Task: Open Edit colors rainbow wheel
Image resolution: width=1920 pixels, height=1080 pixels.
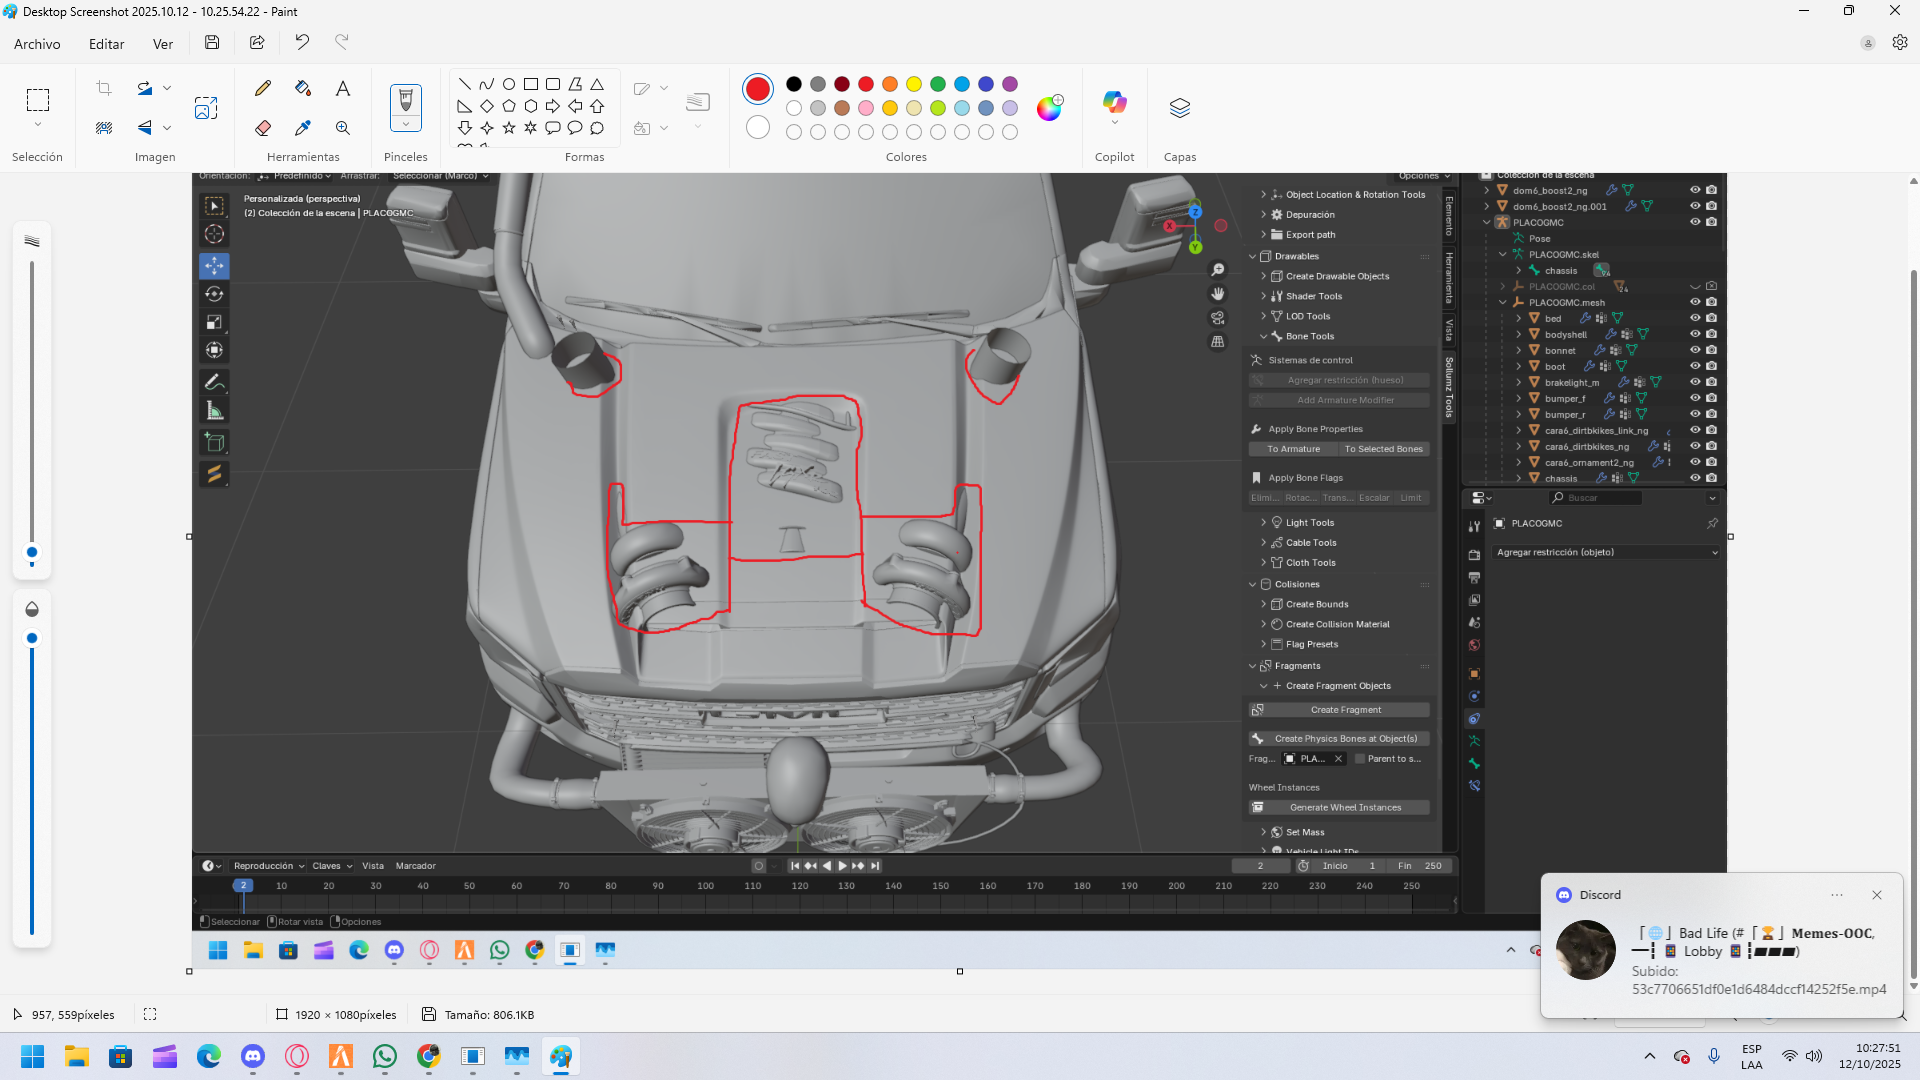Action: point(1049,108)
